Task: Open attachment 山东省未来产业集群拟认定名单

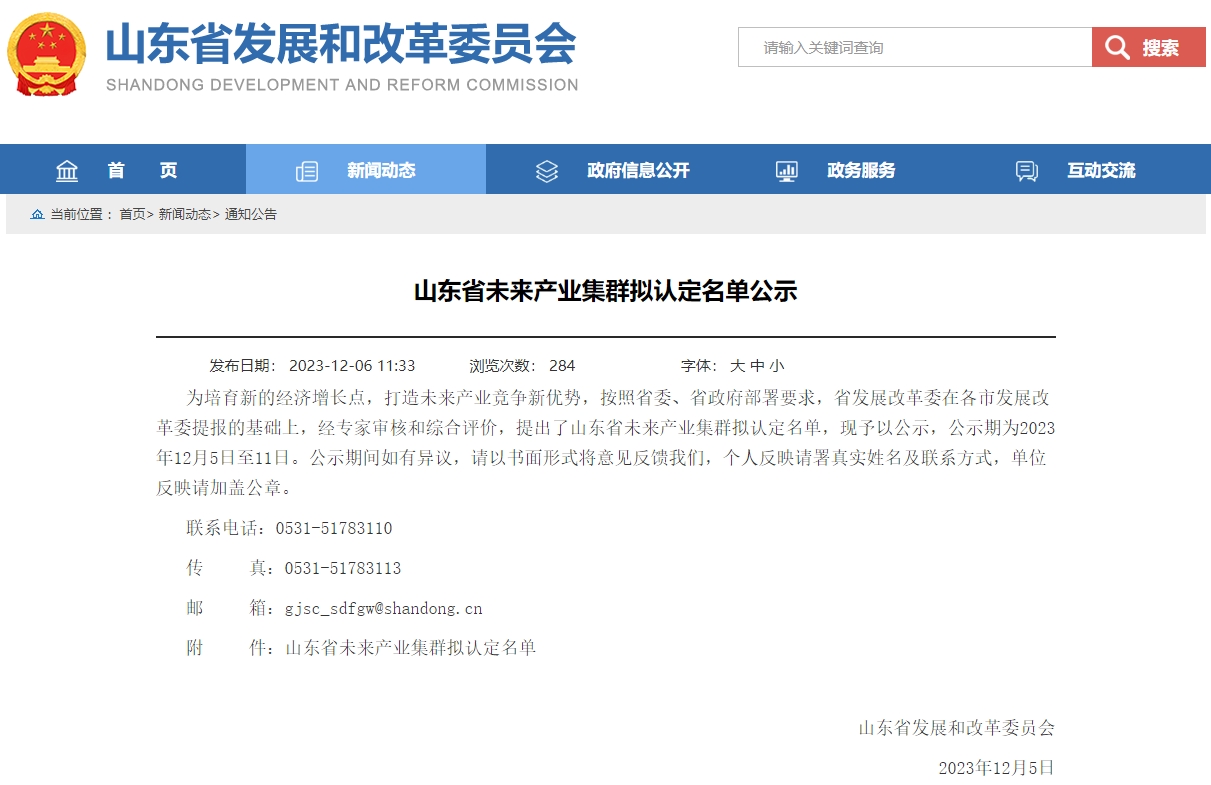Action: 411,648
